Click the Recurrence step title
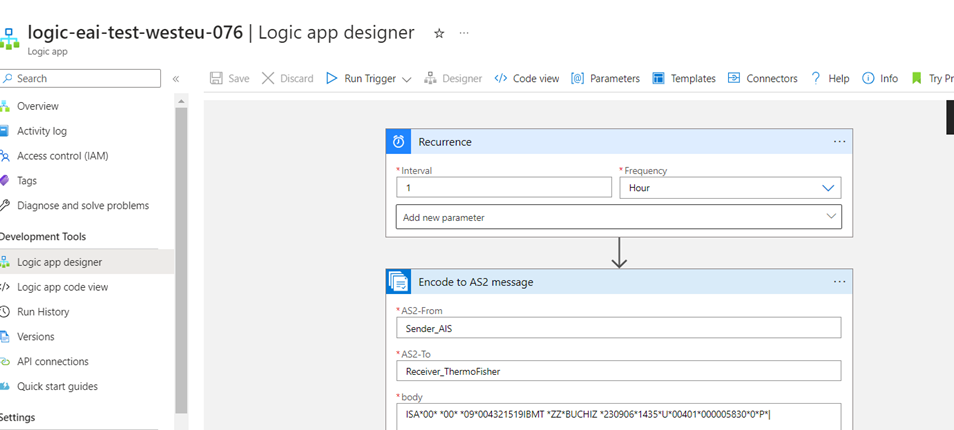Image resolution: width=954 pixels, height=430 pixels. (x=445, y=142)
